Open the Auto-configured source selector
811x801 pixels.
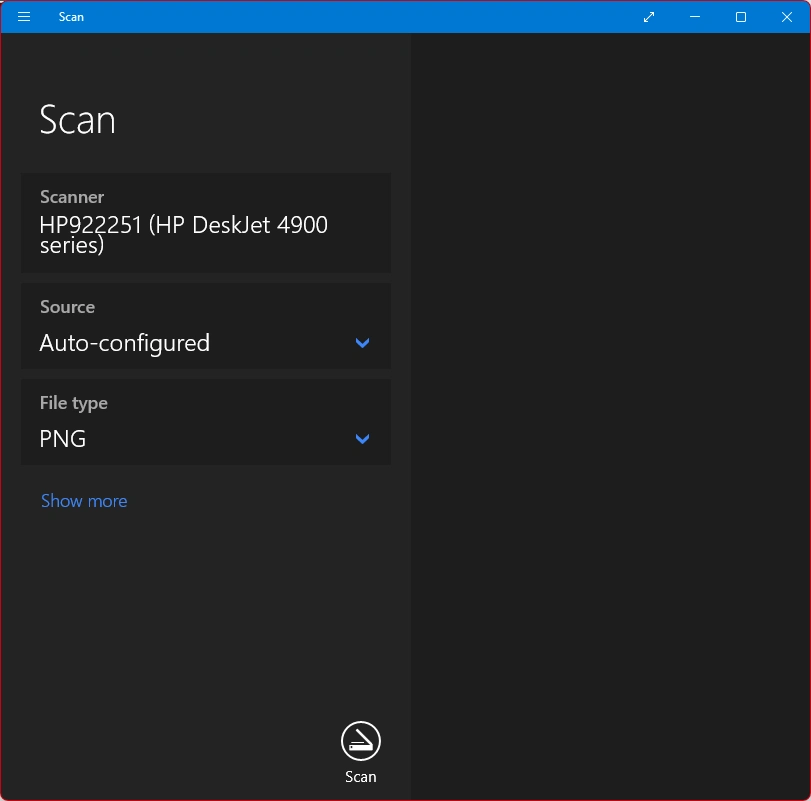point(206,326)
